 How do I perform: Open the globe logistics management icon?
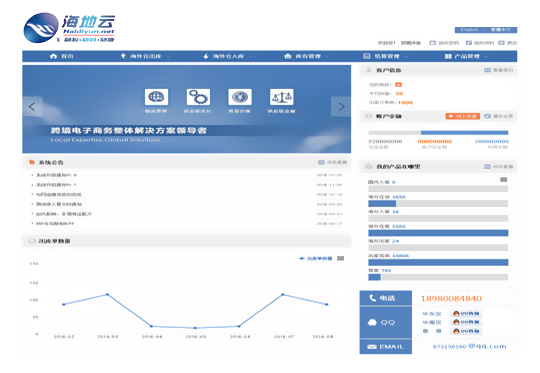[x=156, y=97]
